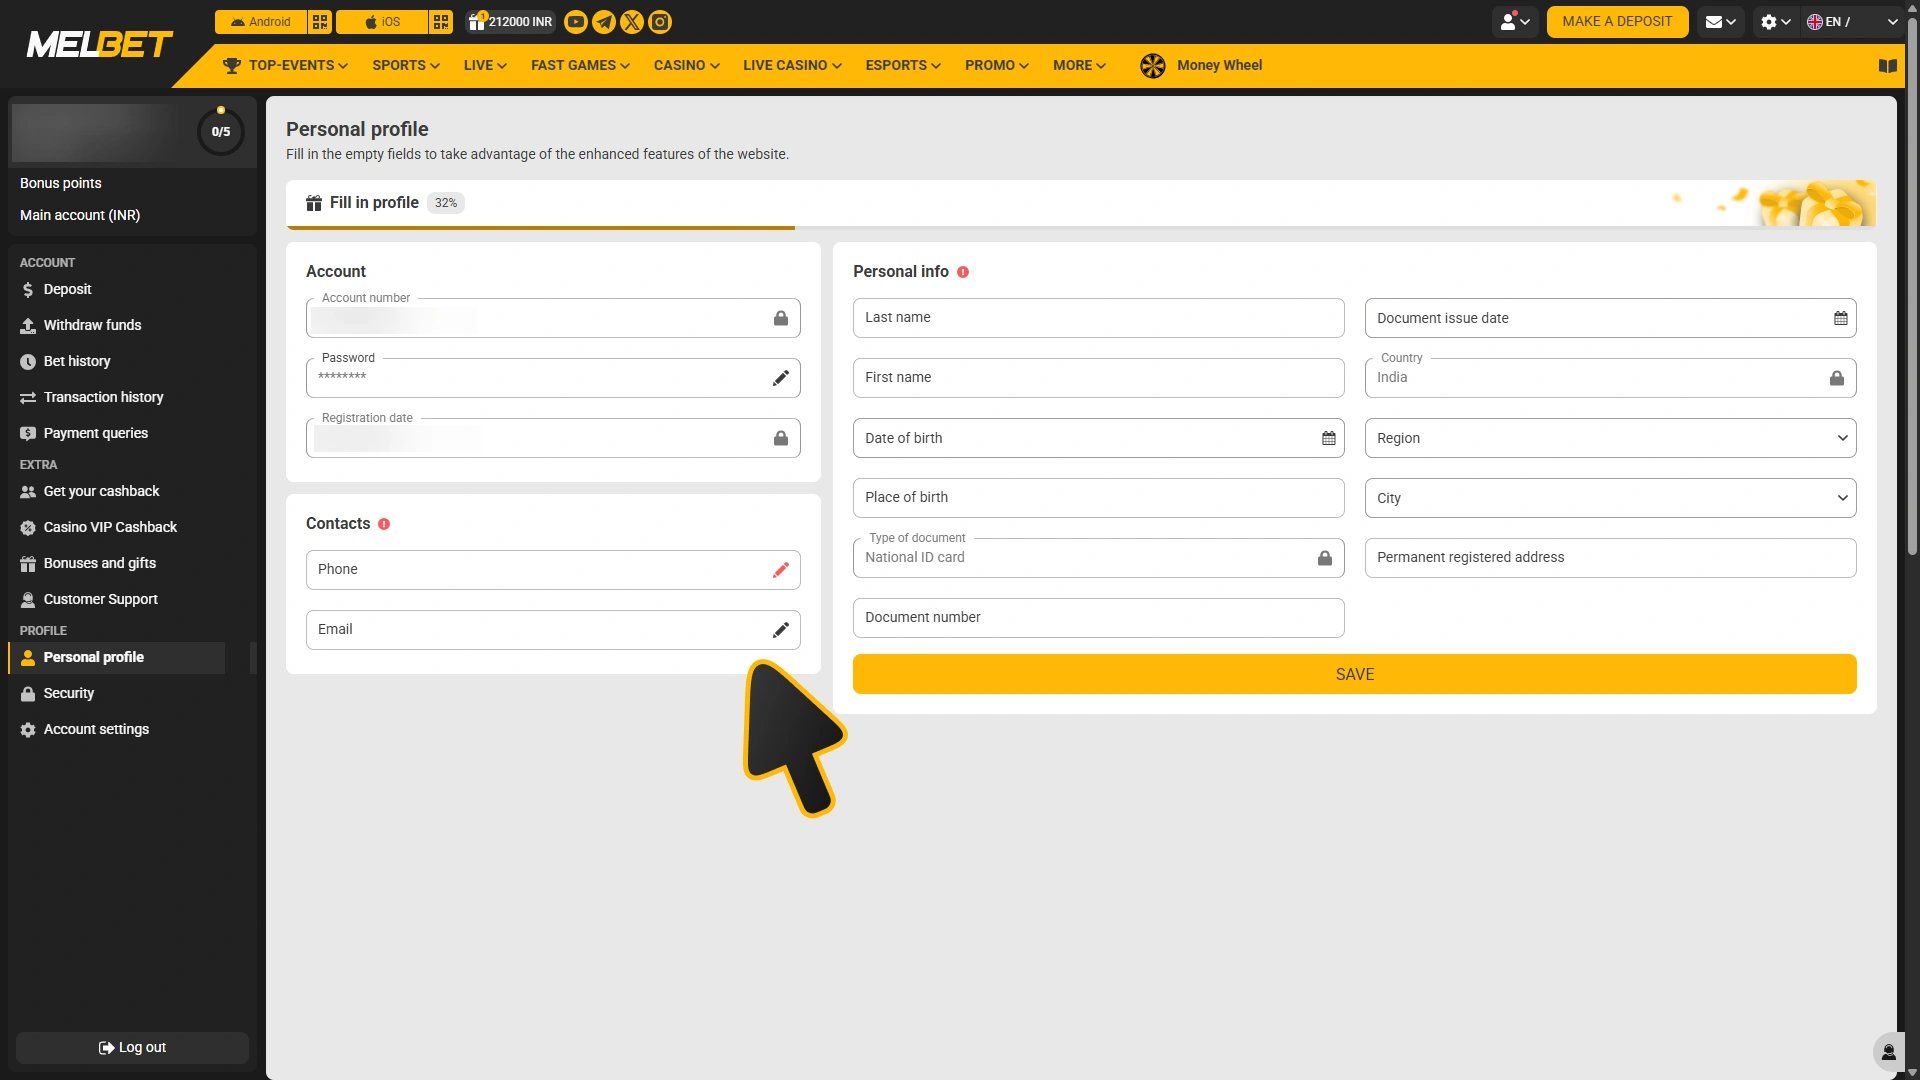Expand the LIVE CASINO menu
The image size is (1920, 1080).
coord(792,66)
